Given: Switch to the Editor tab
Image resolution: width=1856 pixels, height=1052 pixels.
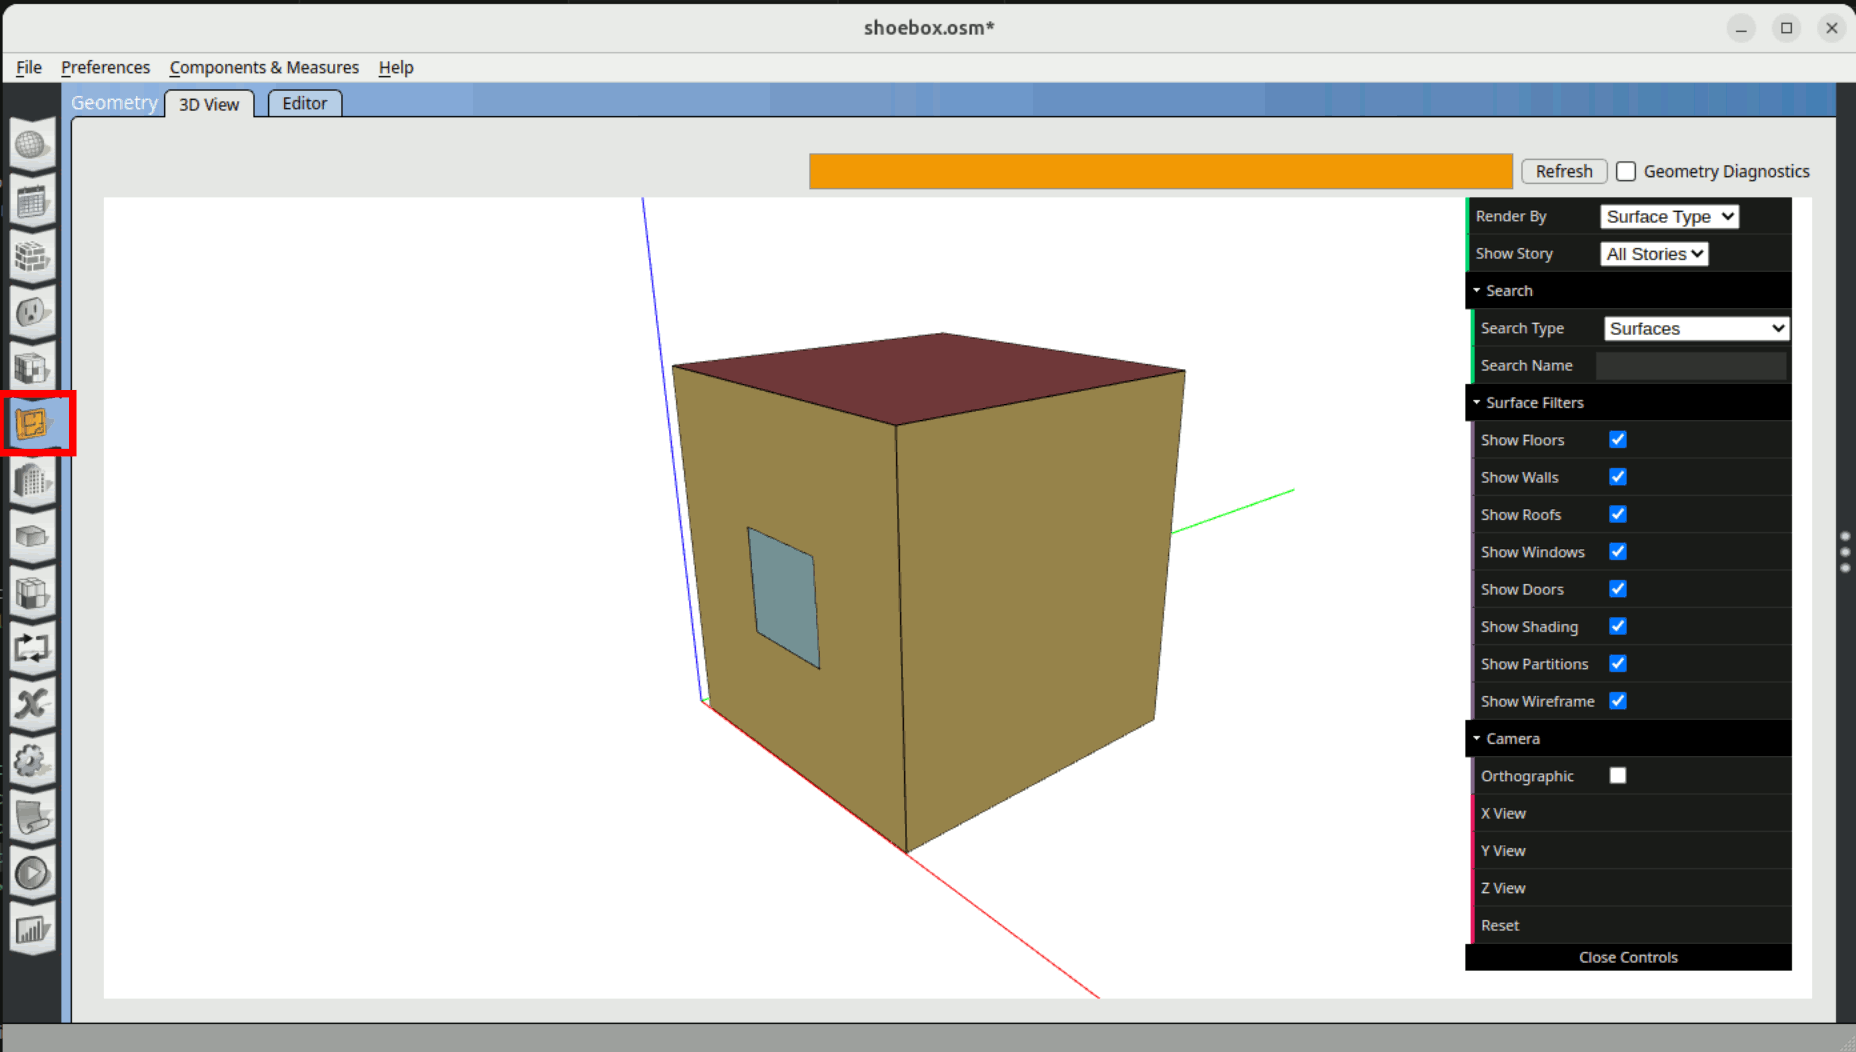Looking at the screenshot, I should (x=304, y=104).
